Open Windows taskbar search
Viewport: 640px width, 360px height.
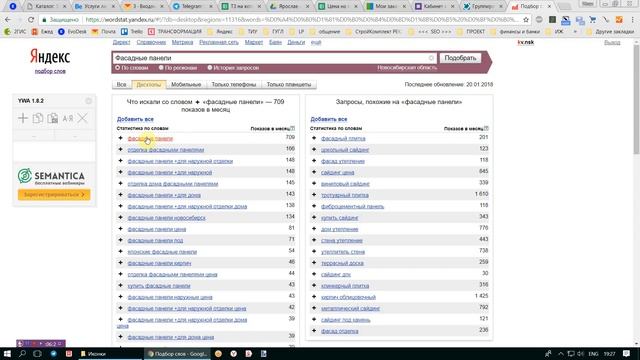[x=22, y=353]
